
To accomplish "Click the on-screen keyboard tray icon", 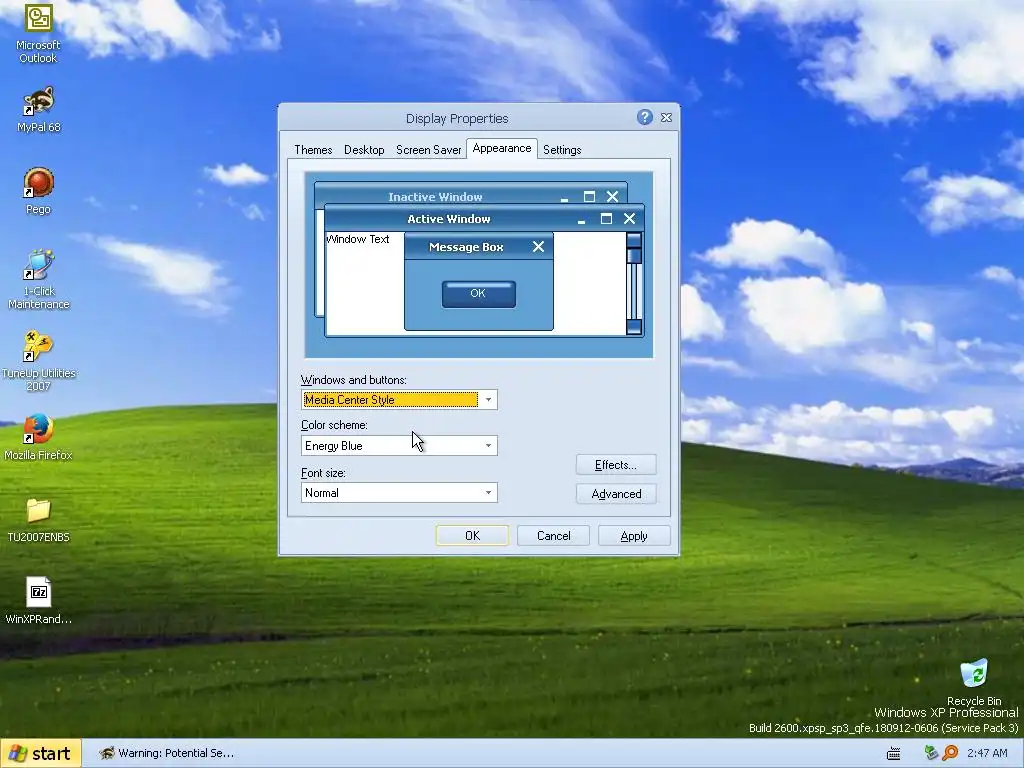I will [x=893, y=754].
